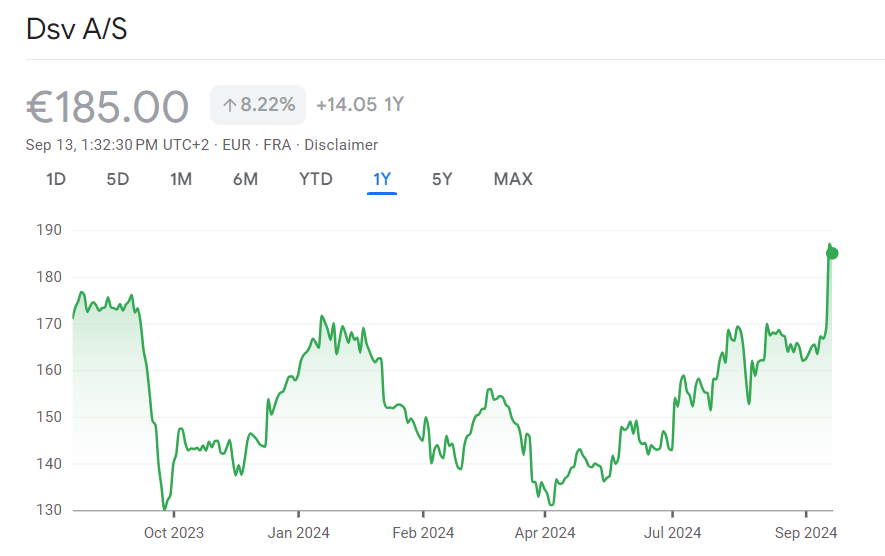This screenshot has width=885, height=556.
Task: Click the +14.05 1Y change text
Action: pos(360,105)
